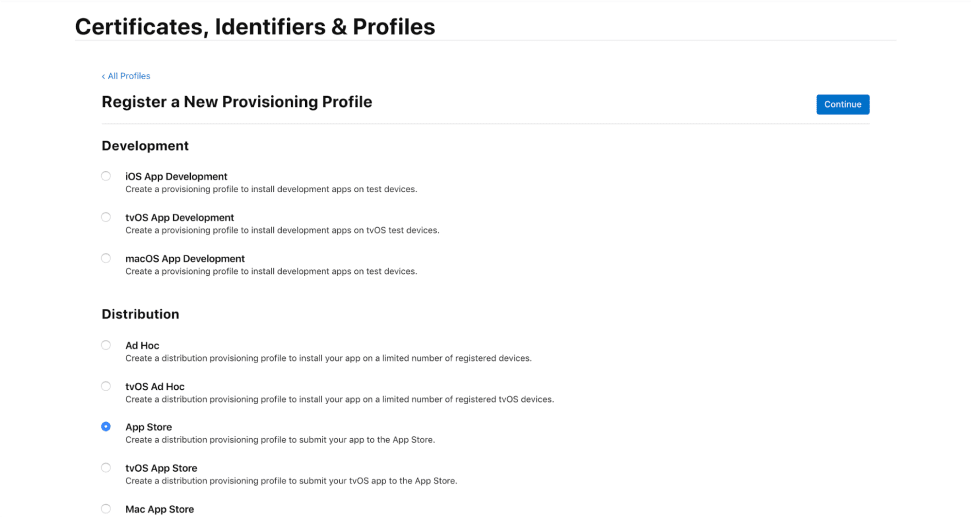Click the Certificates, Identifiers & Profiles title

pos(255,27)
